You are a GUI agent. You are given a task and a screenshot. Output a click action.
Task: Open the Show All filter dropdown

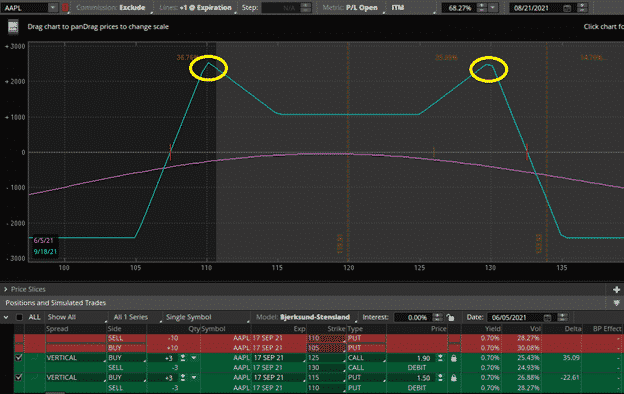(77, 317)
